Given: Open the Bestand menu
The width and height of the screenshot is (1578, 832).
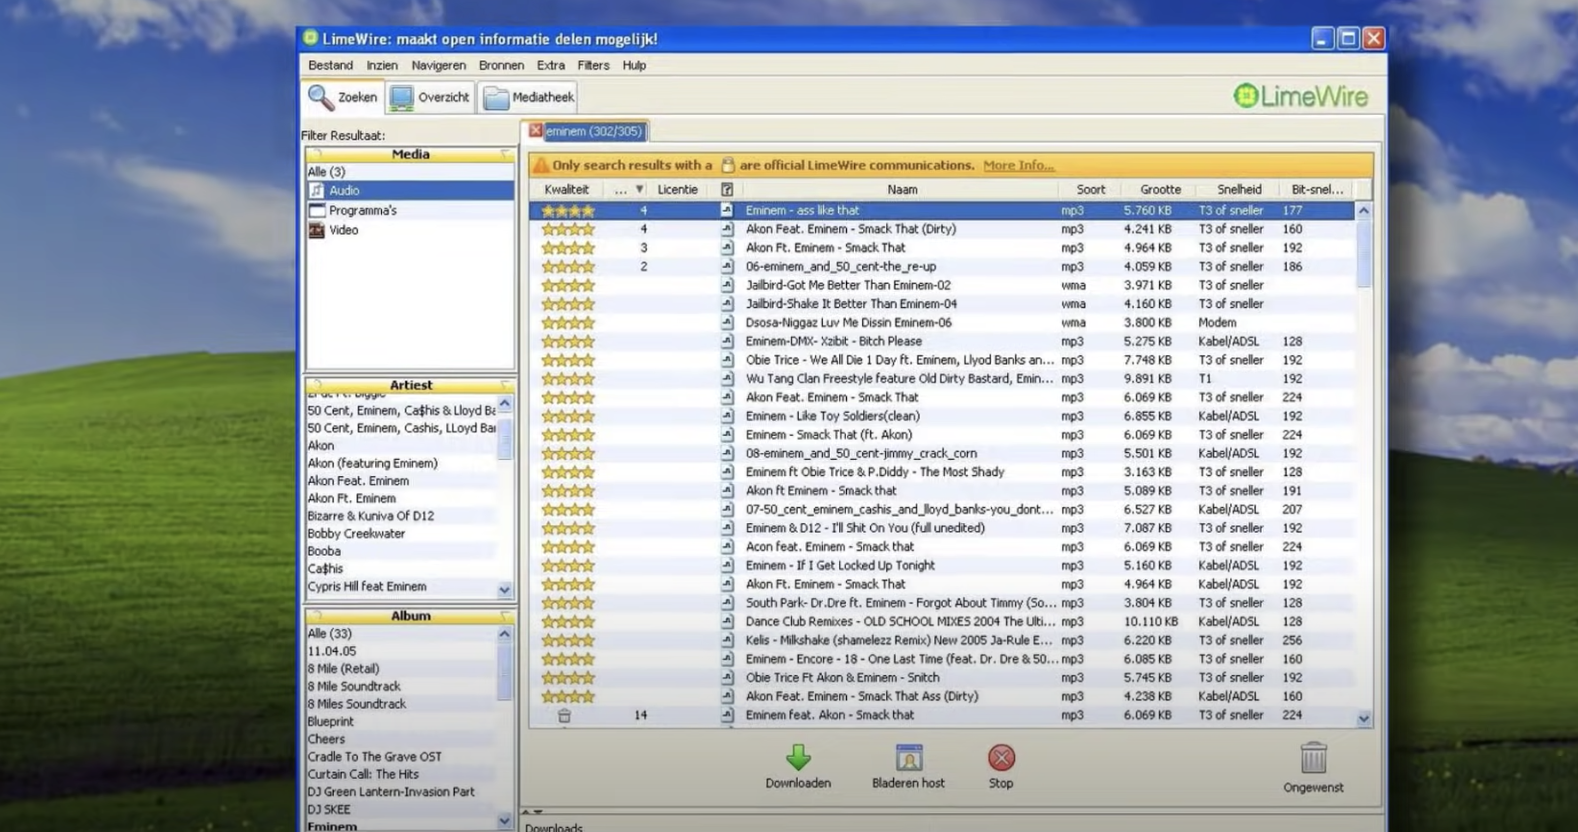Looking at the screenshot, I should (x=330, y=65).
